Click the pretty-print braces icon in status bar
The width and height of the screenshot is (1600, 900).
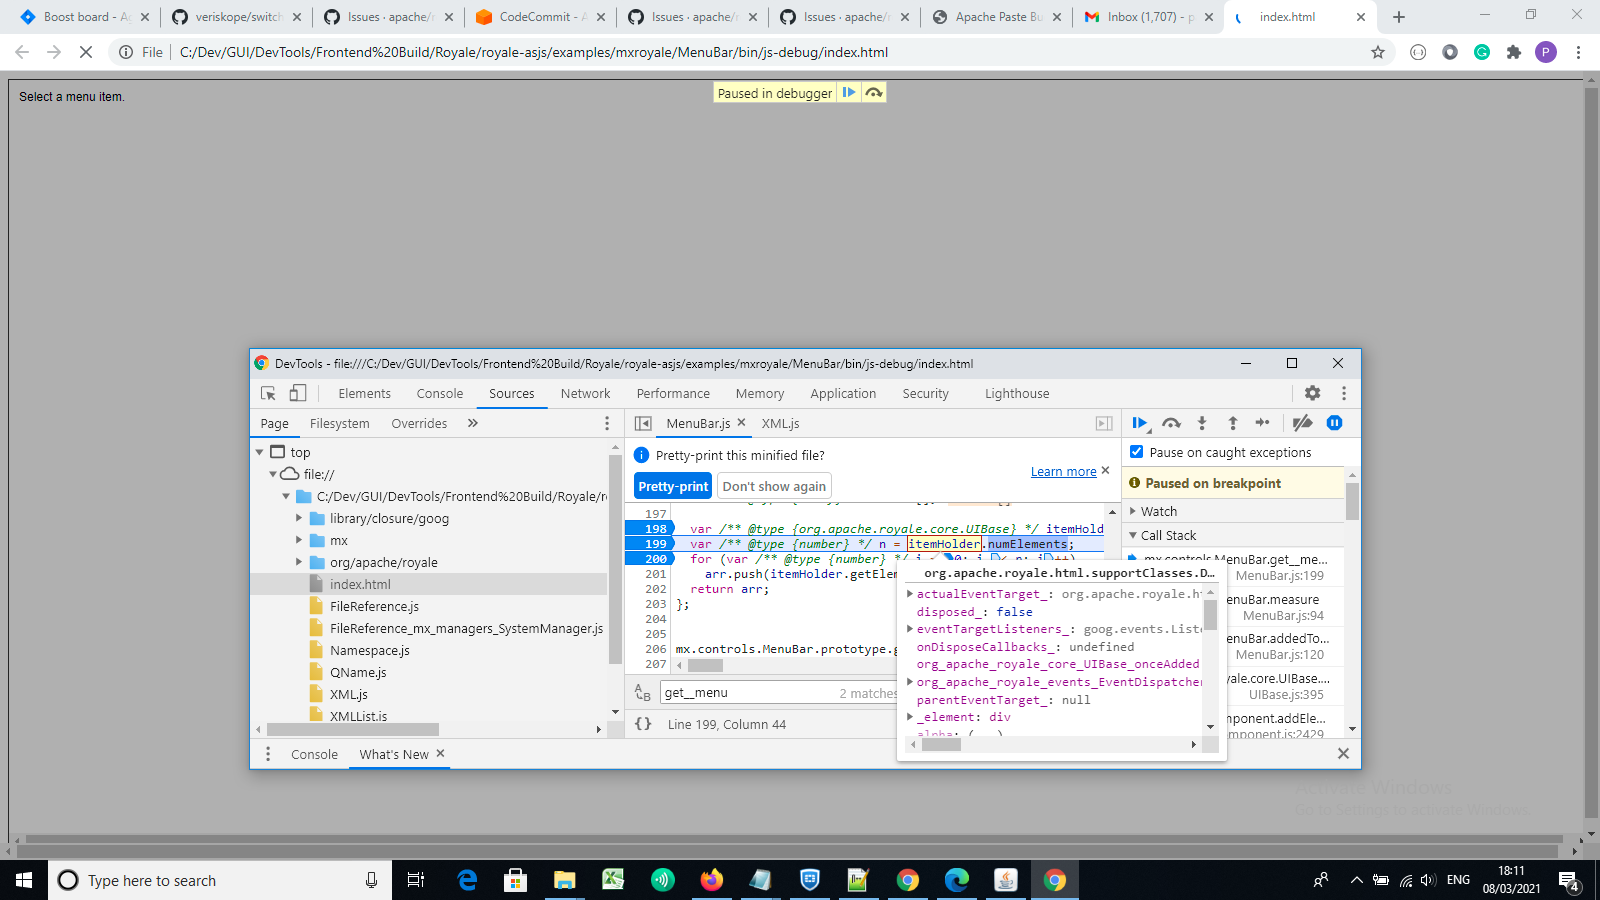644,724
